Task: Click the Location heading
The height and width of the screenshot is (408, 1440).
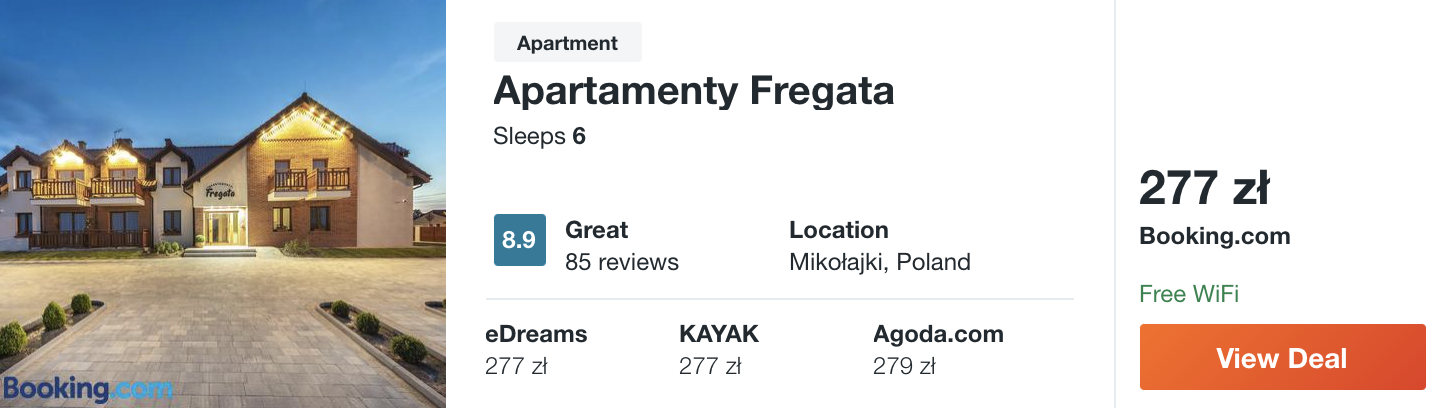Action: coord(838,230)
